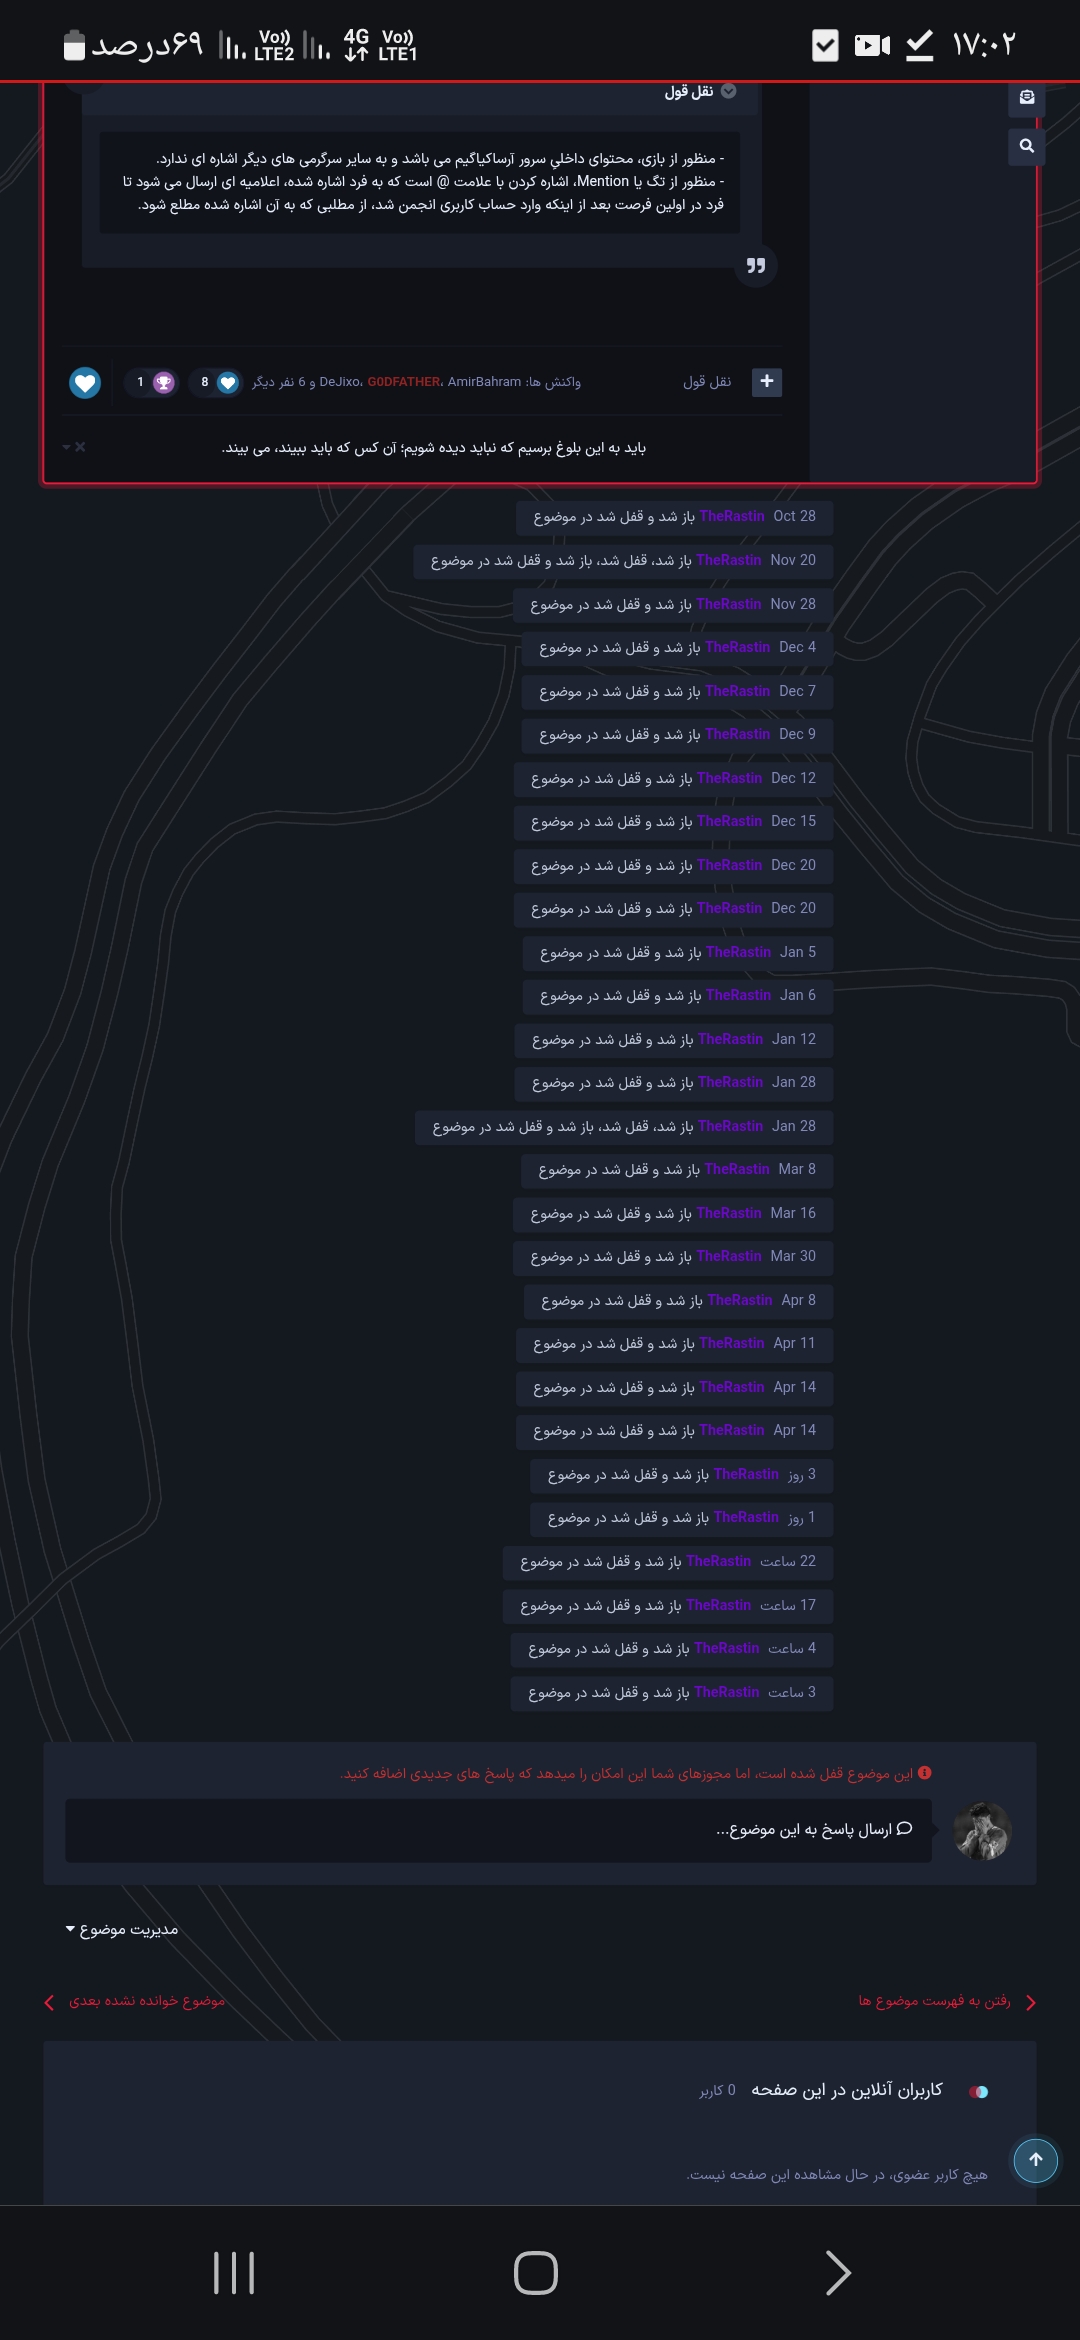This screenshot has width=1080, height=2340.
Task: Tap the battery icon in status bar
Action: tap(75, 45)
